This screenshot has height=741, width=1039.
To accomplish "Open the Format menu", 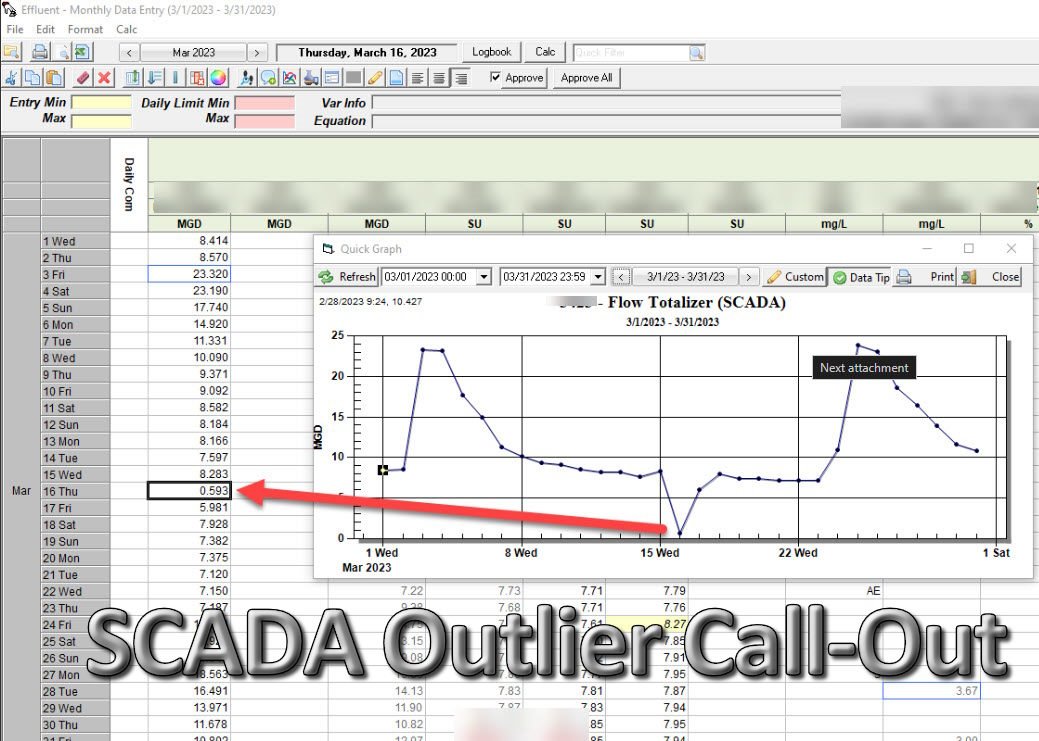I will (85, 29).
